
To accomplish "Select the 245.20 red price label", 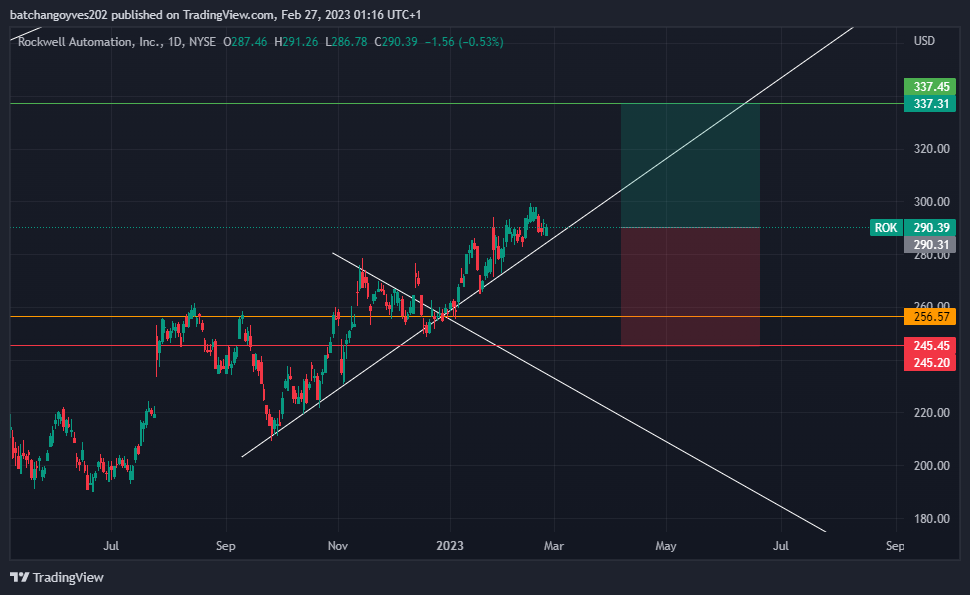I will pos(930,362).
